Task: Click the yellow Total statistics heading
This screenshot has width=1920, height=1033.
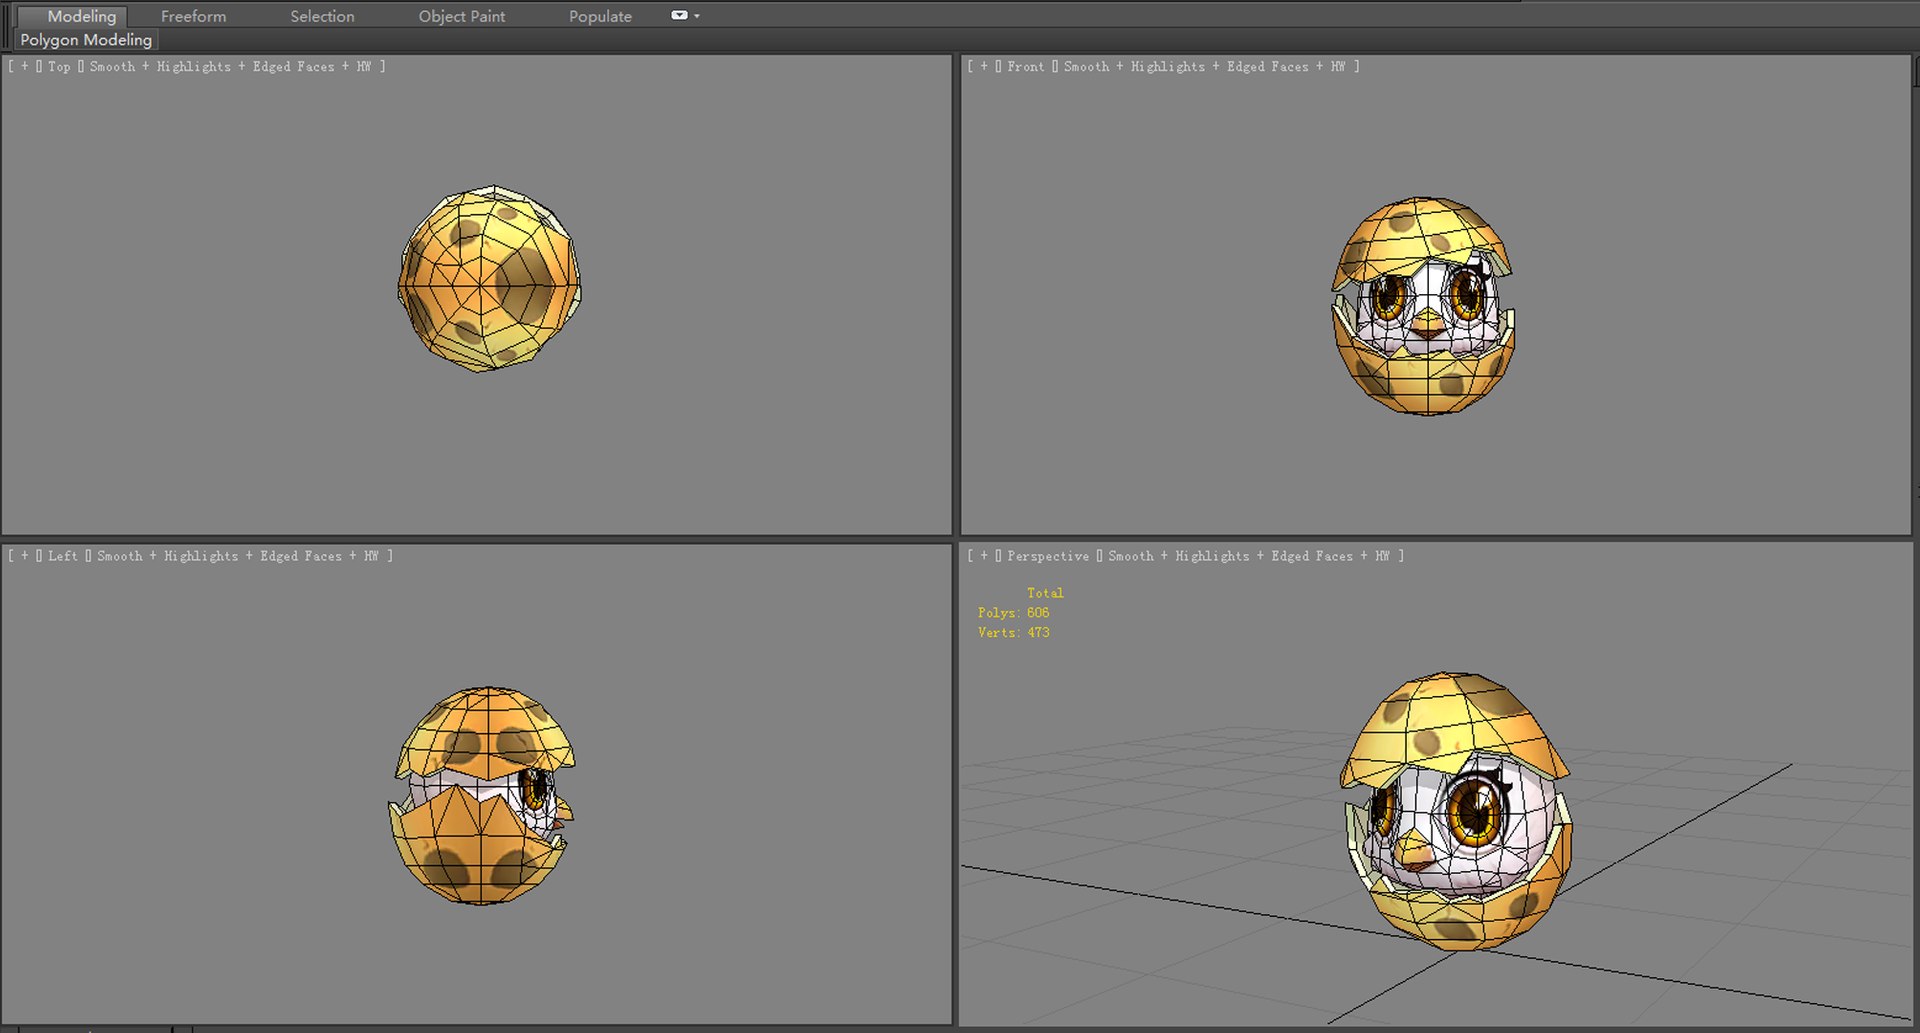Action: click(x=1045, y=593)
